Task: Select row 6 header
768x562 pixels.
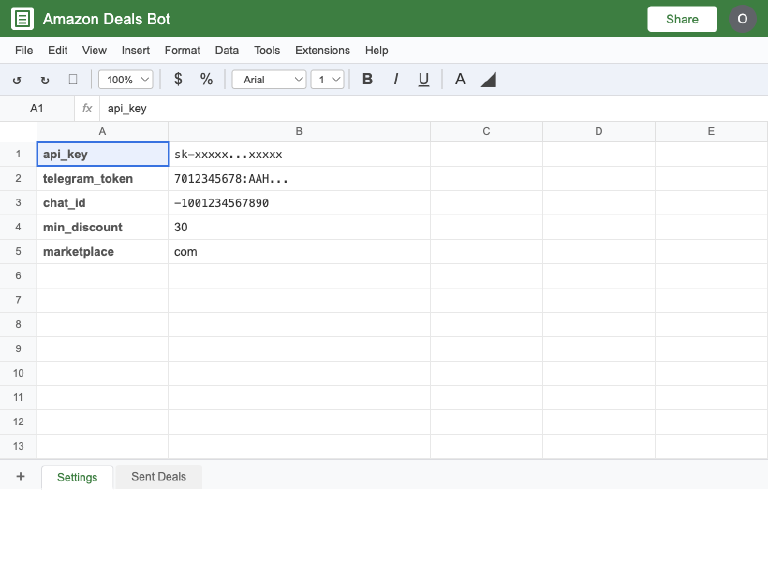Action: click(x=18, y=276)
